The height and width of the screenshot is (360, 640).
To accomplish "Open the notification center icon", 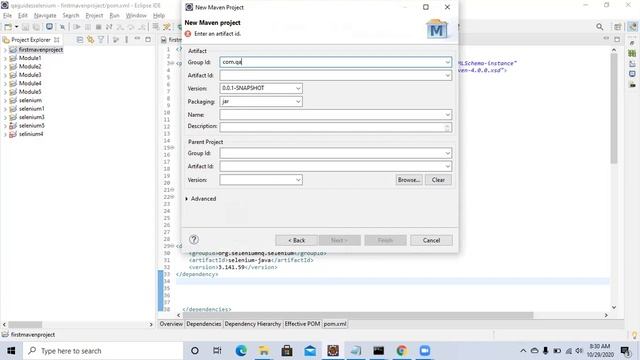I will click(624, 351).
